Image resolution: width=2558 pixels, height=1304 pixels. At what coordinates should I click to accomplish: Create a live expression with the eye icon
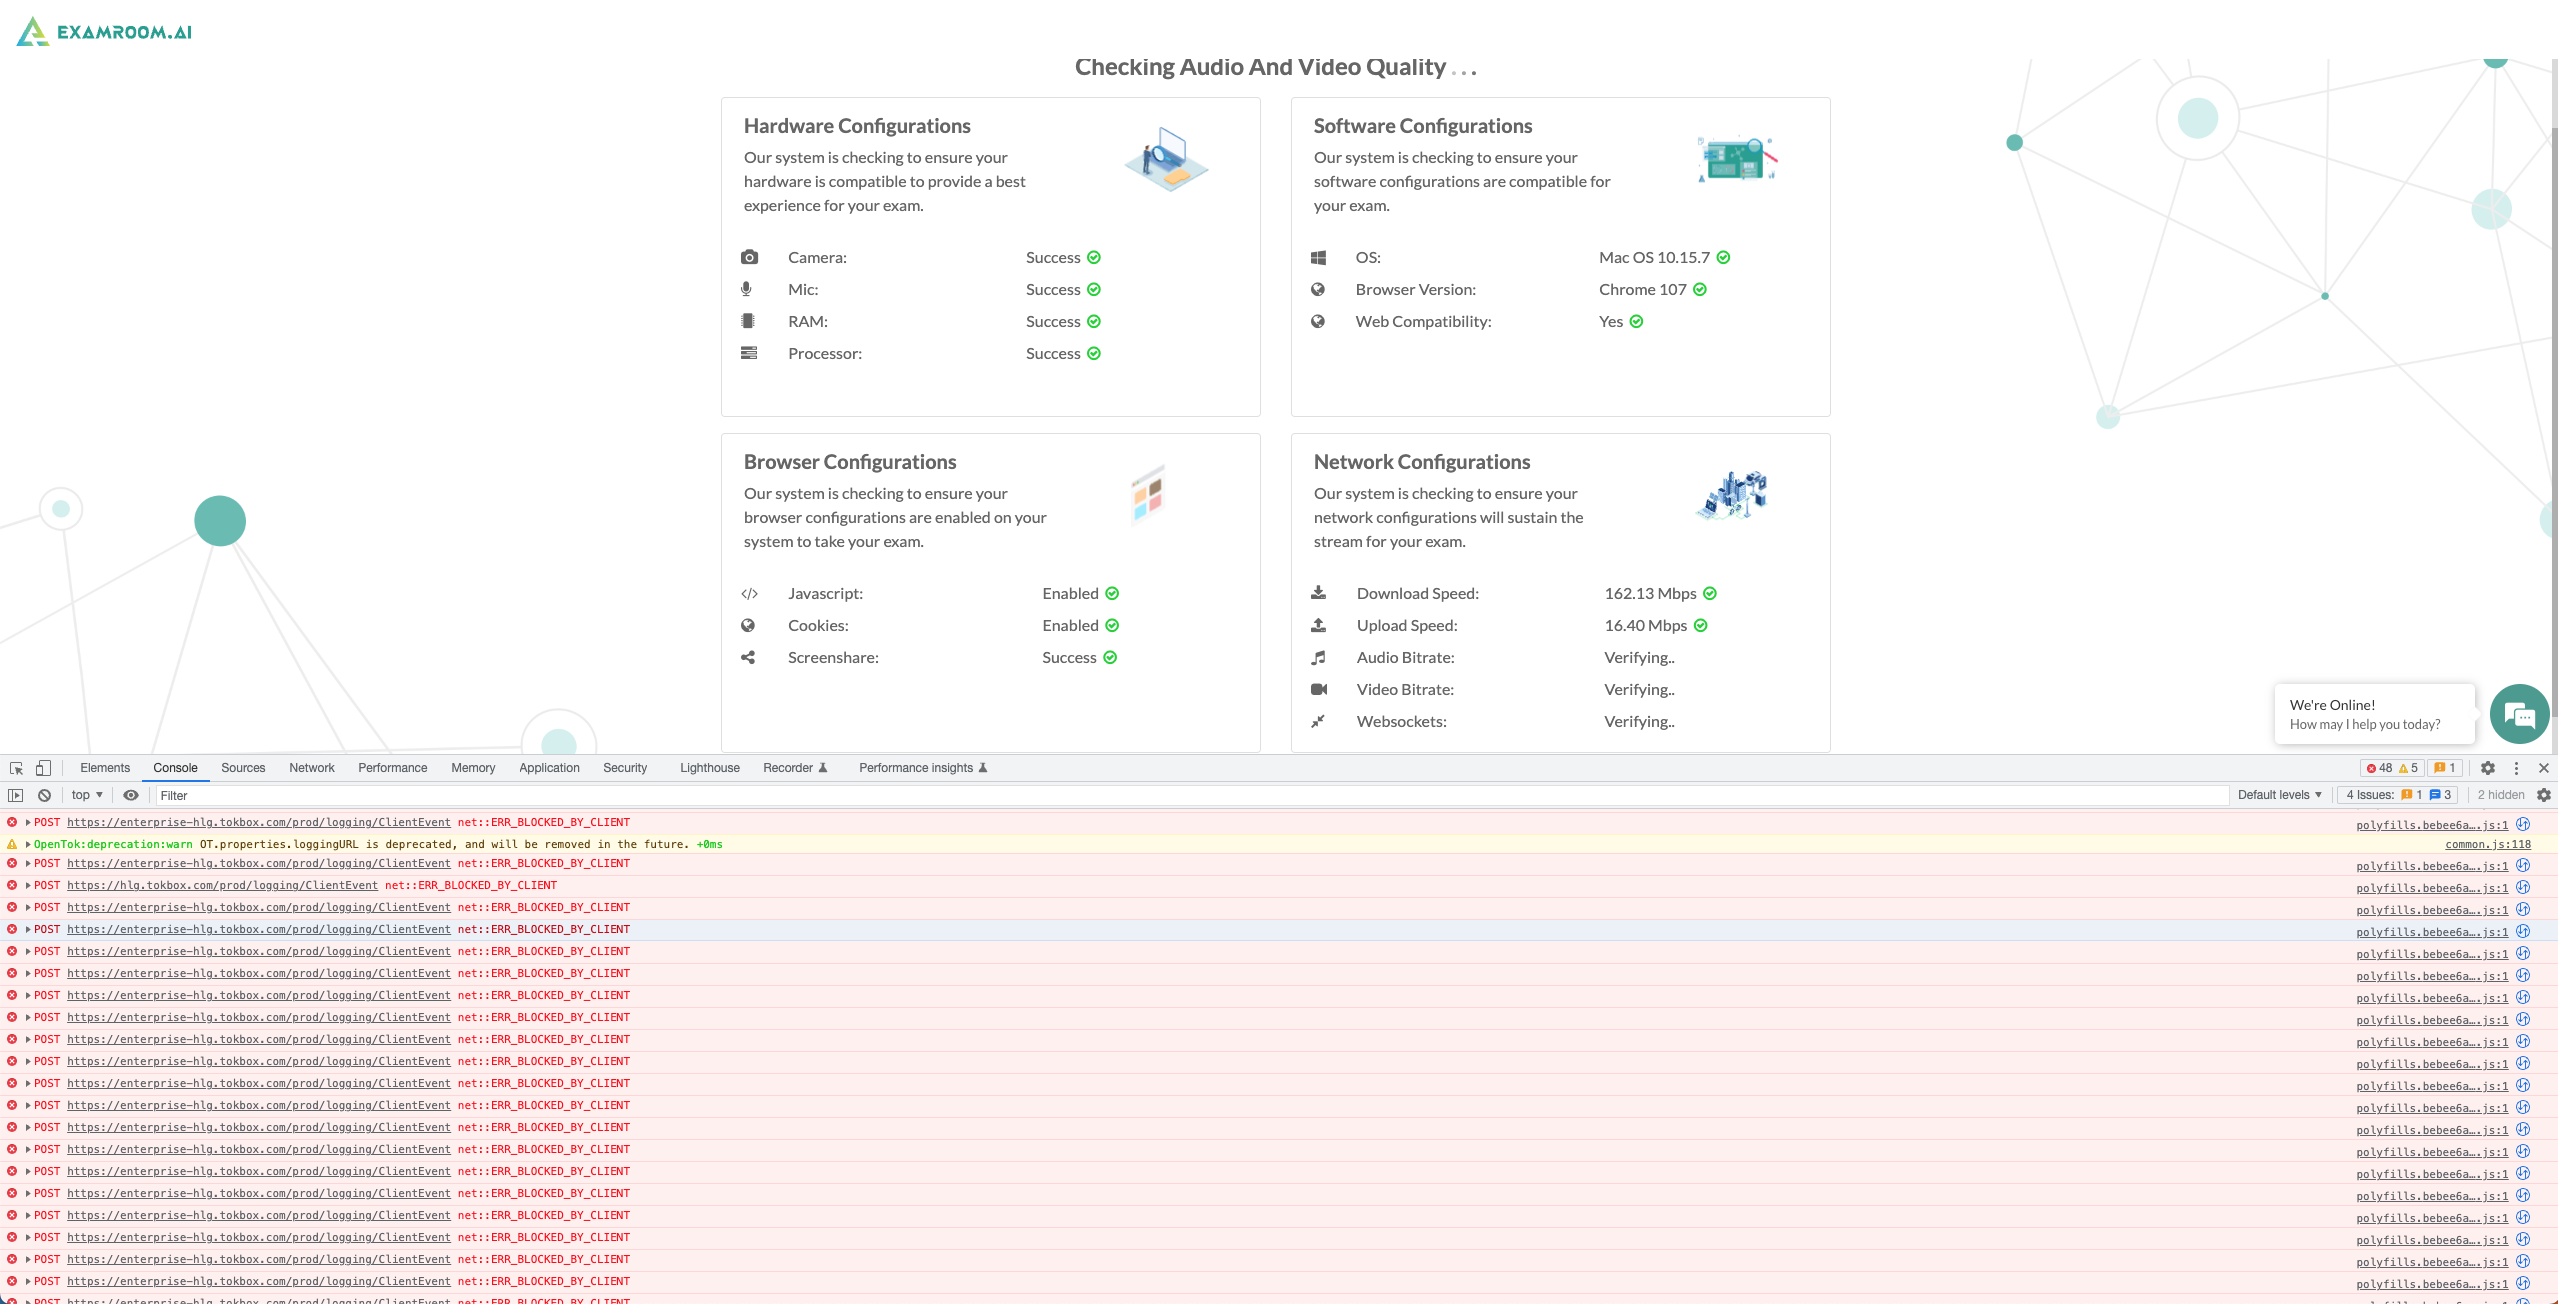click(x=131, y=795)
